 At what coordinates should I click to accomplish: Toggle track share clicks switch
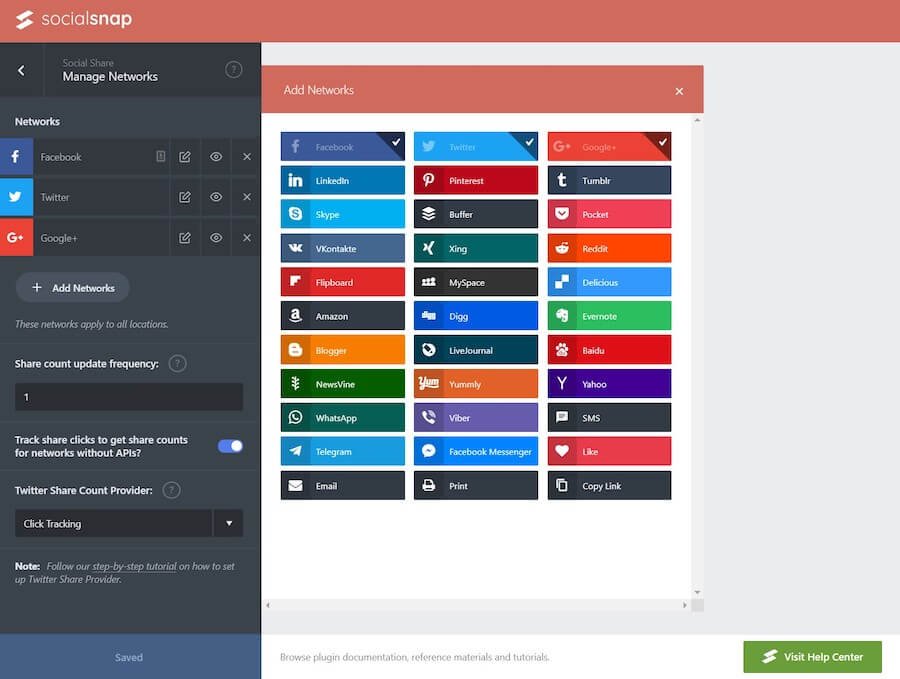230,446
